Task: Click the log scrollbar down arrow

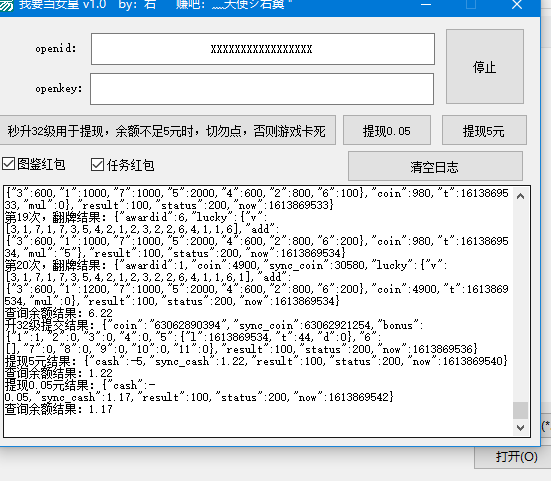Action: [x=520, y=428]
